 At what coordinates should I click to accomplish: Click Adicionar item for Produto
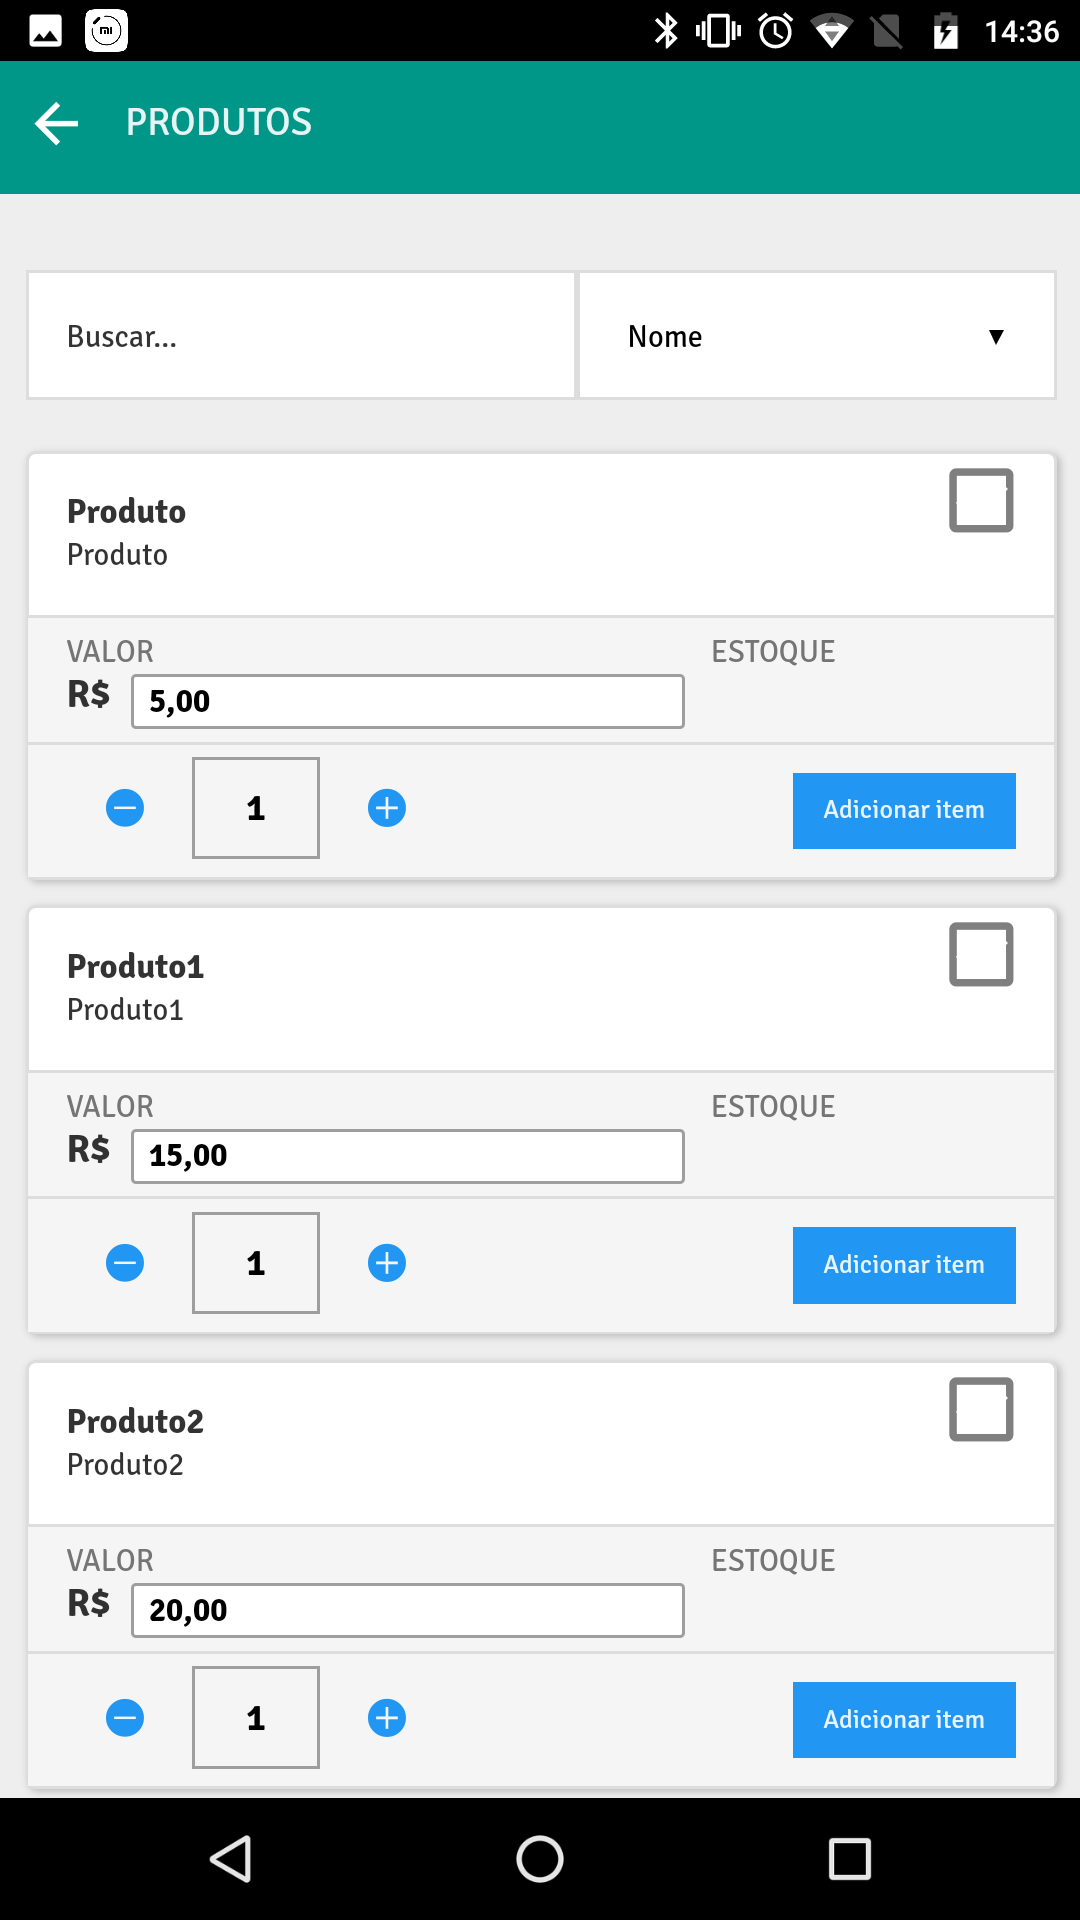pyautogui.click(x=904, y=810)
